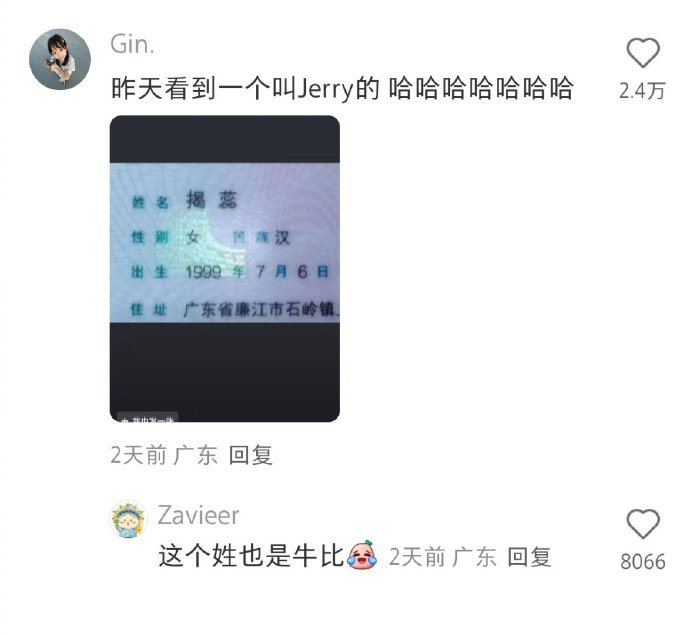The height and width of the screenshot is (635, 690).
Task: Tap the crying-laughing emoji in Zavieer's reply
Action: [362, 555]
